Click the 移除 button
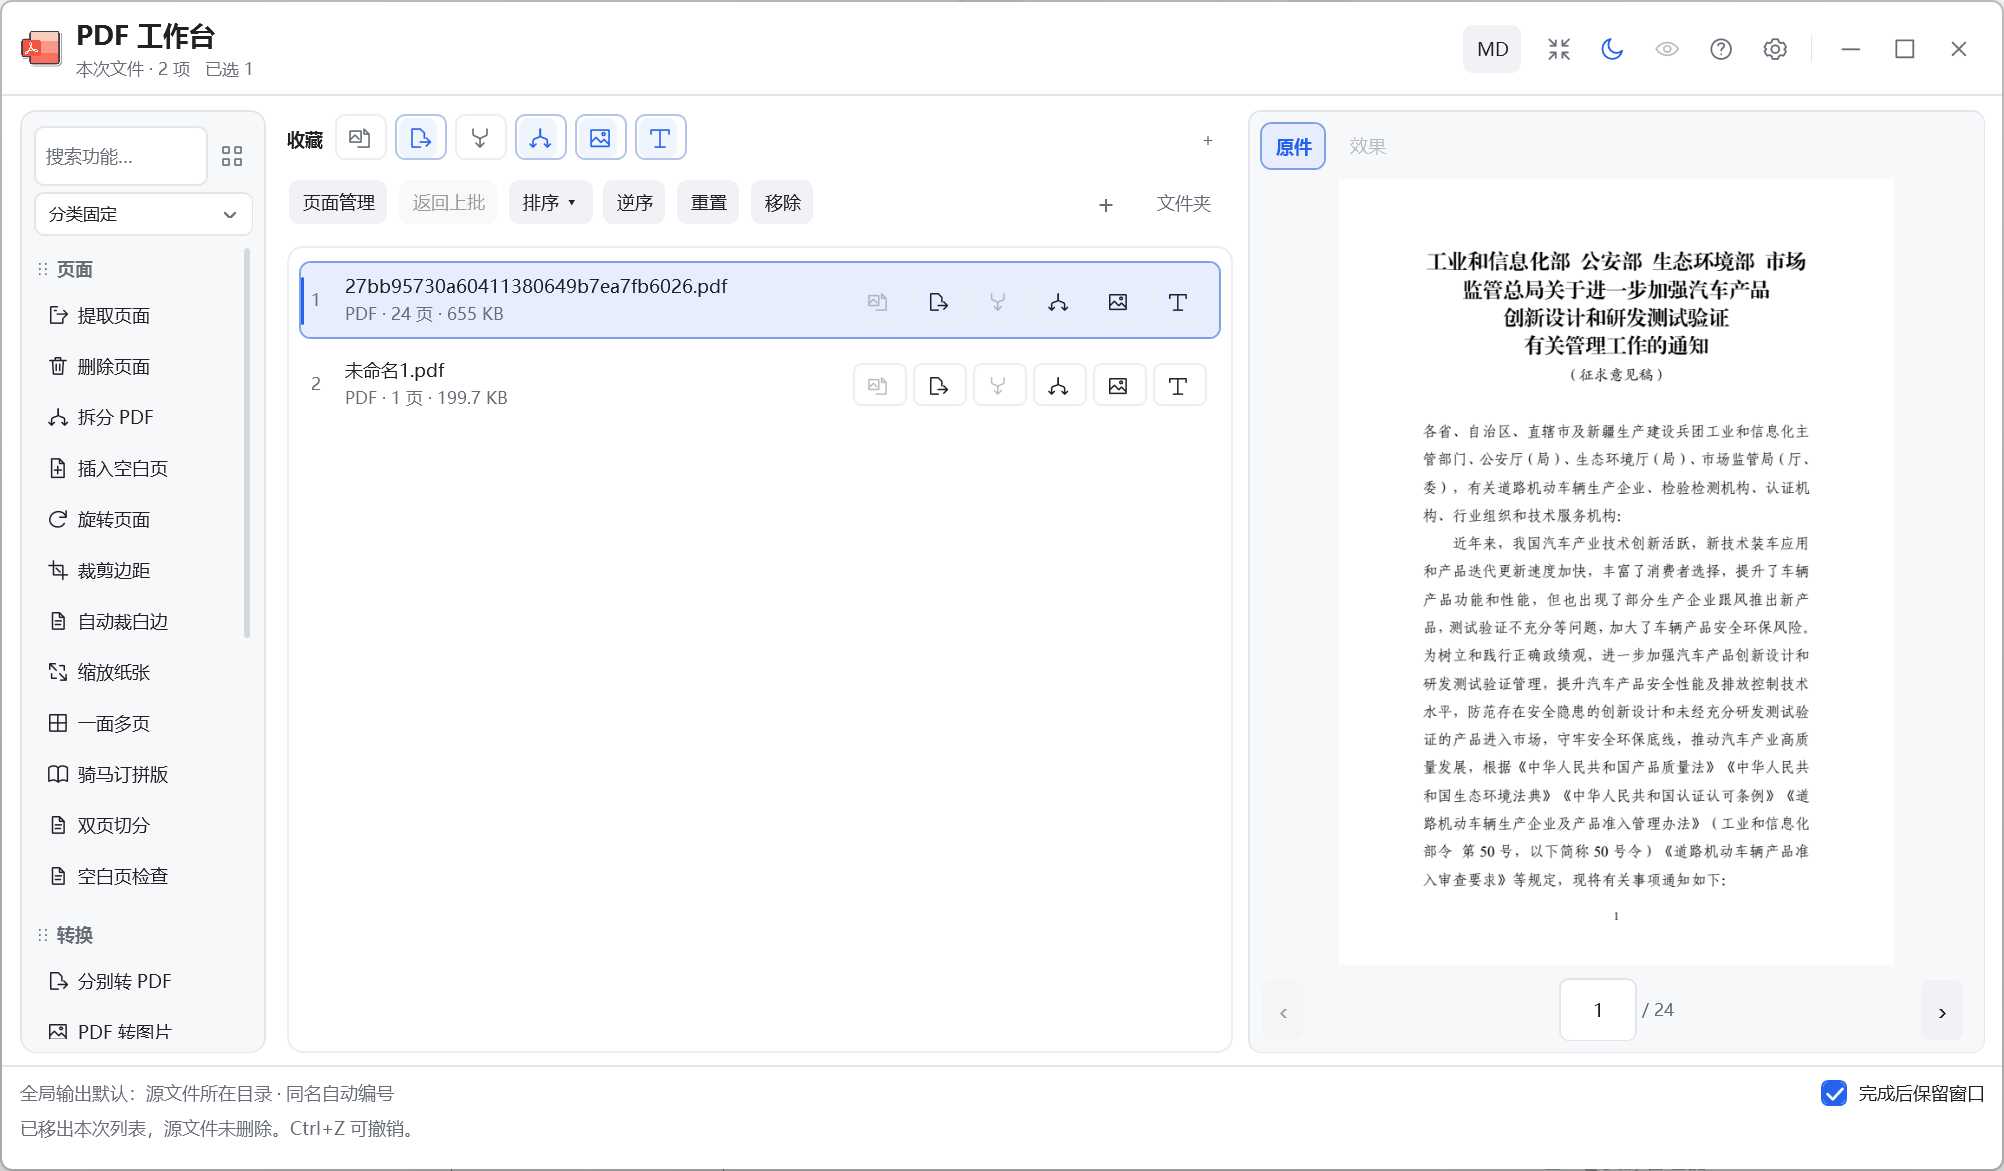The width and height of the screenshot is (2004, 1171). point(782,203)
